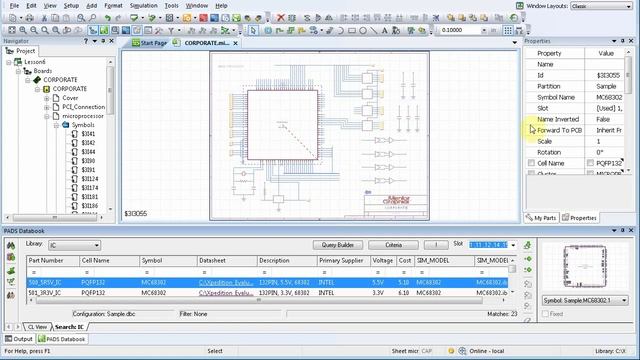Open the 0.10000 grid size dropdown
640x360 pixels.
pyautogui.click(x=484, y=30)
